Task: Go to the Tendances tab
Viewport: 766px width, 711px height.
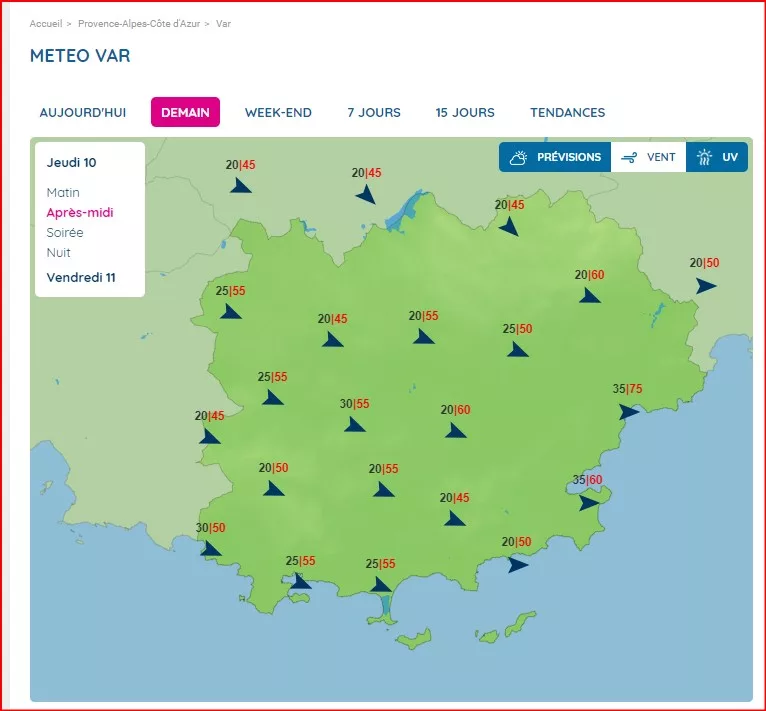Action: tap(568, 112)
